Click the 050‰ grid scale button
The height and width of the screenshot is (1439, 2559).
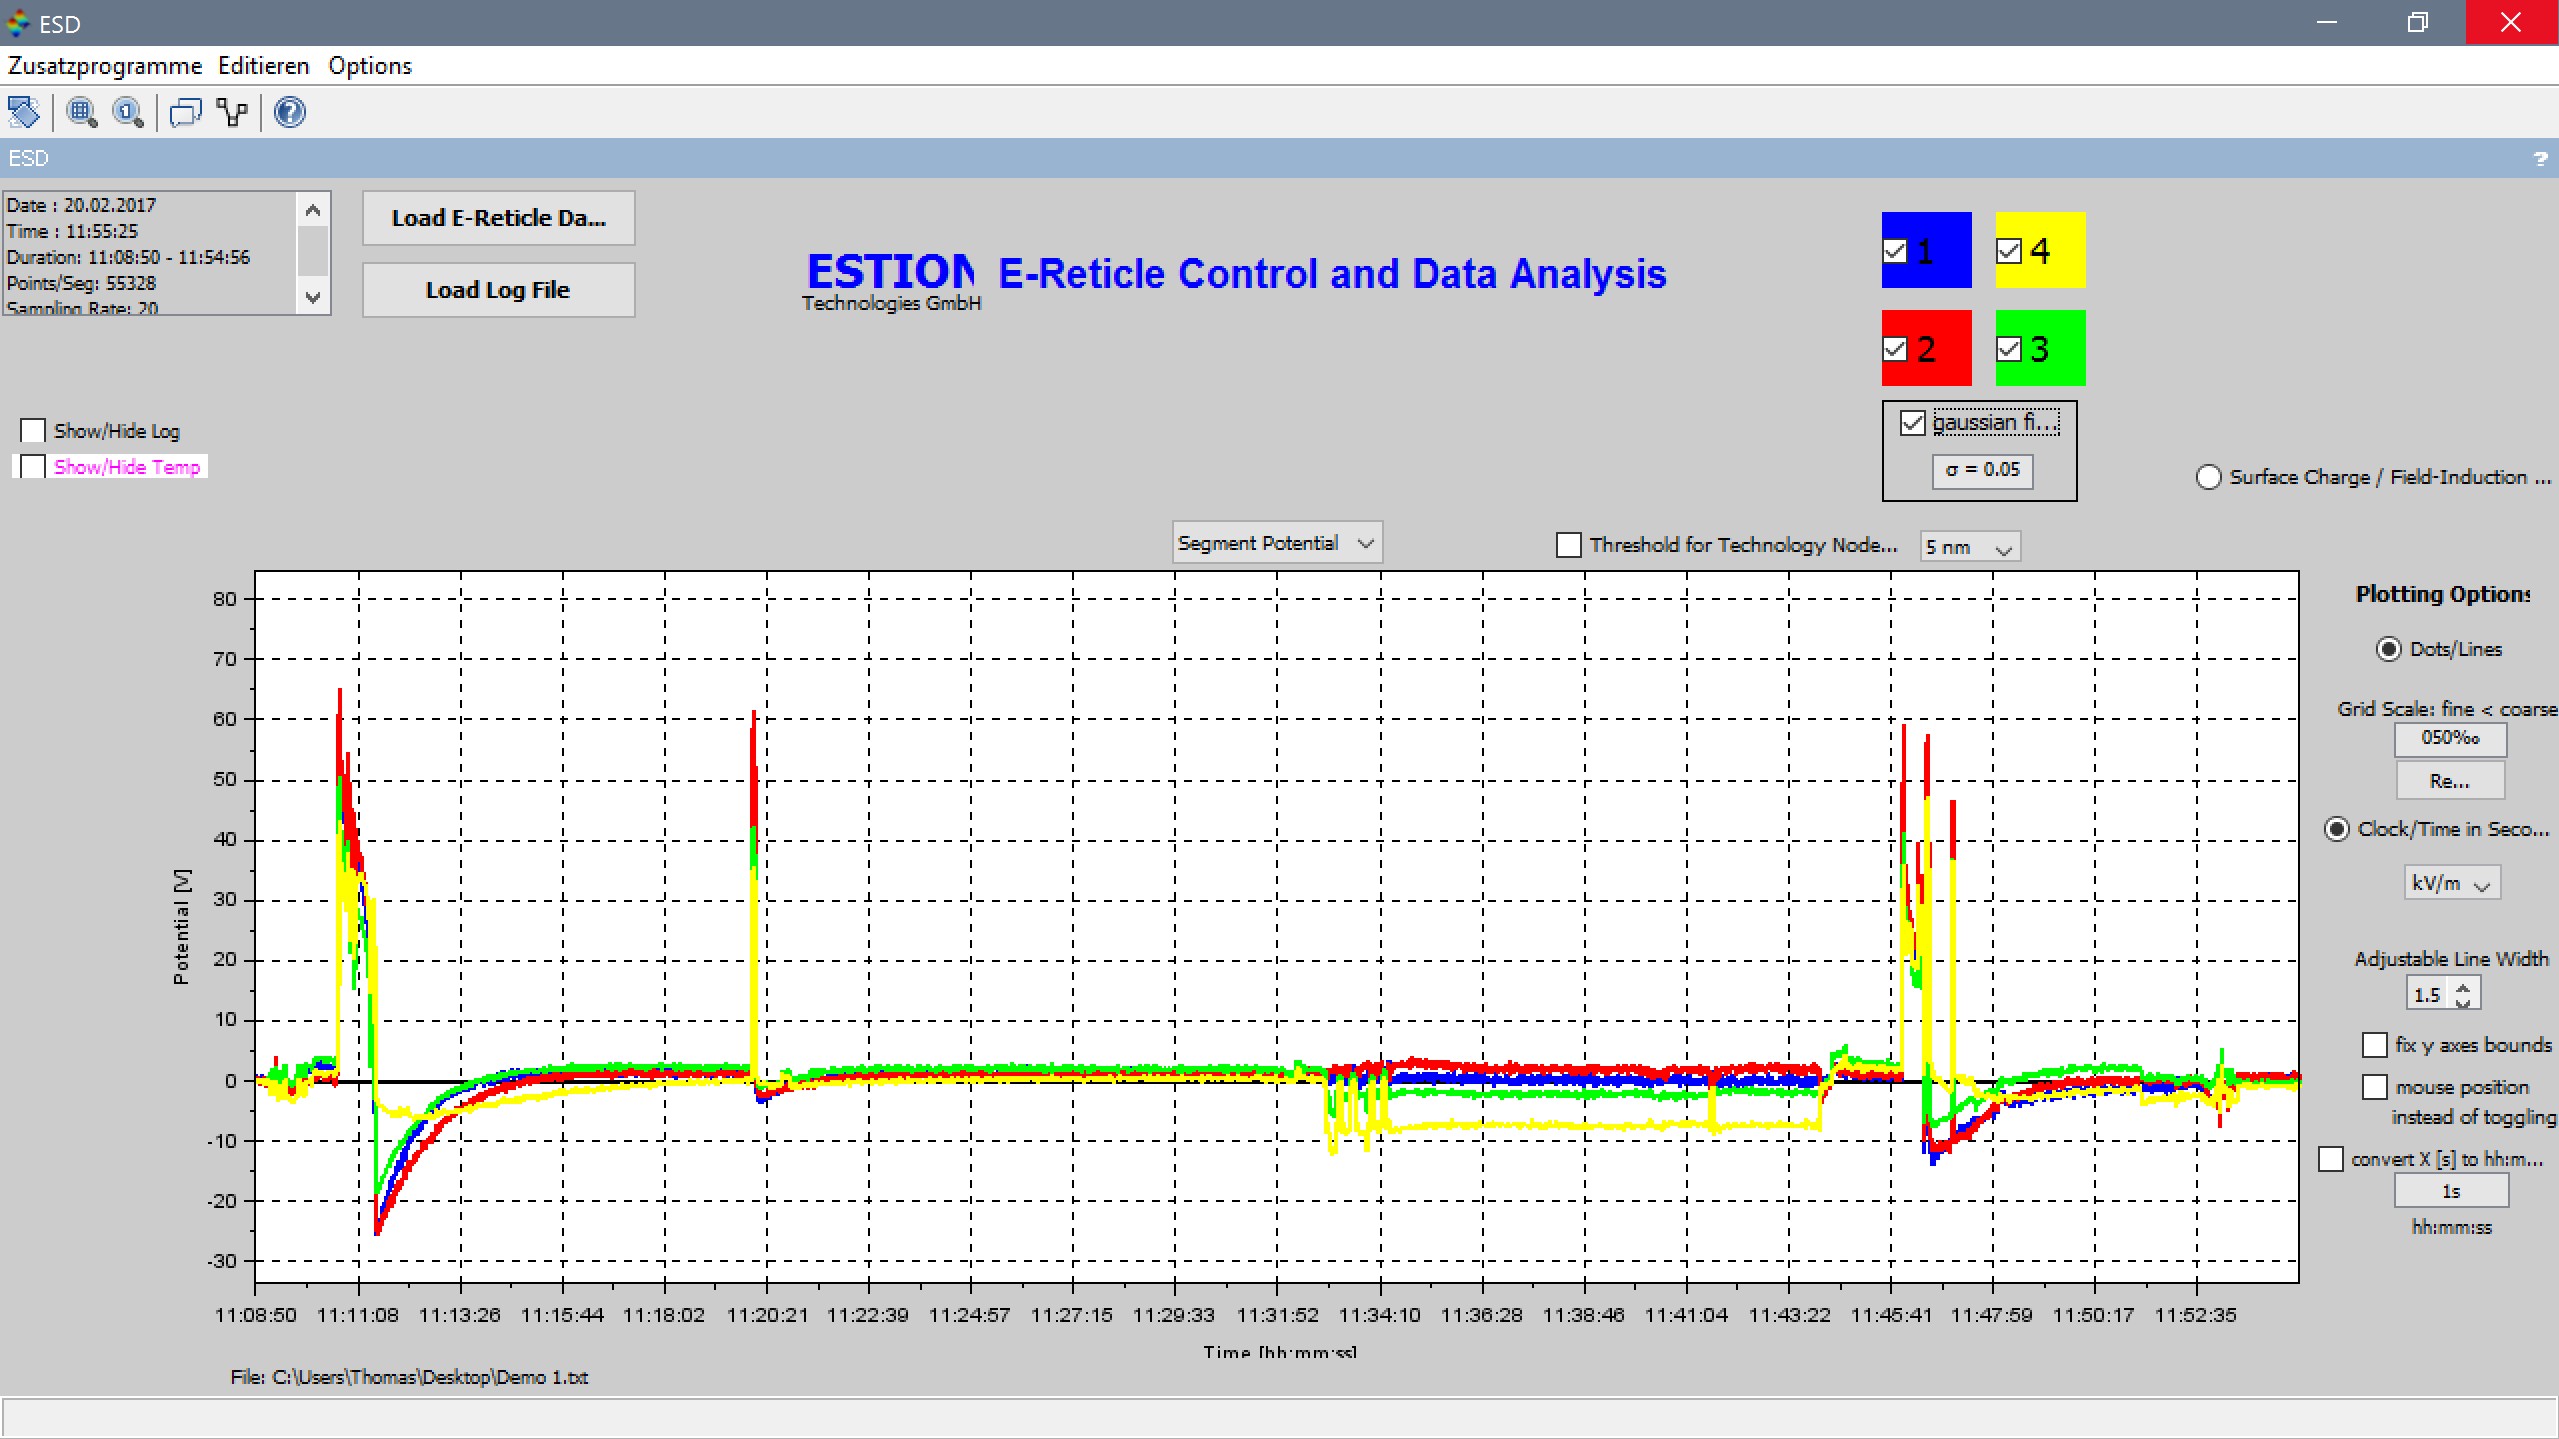point(2450,738)
